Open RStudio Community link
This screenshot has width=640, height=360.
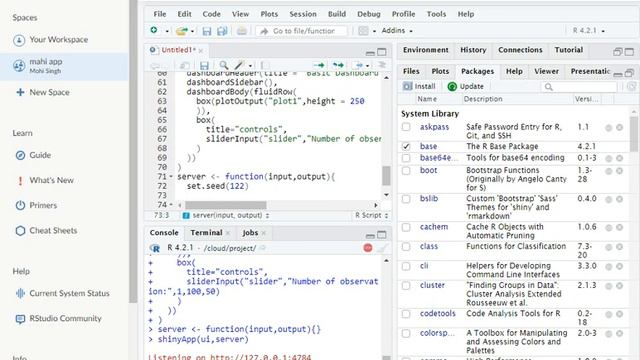point(65,318)
